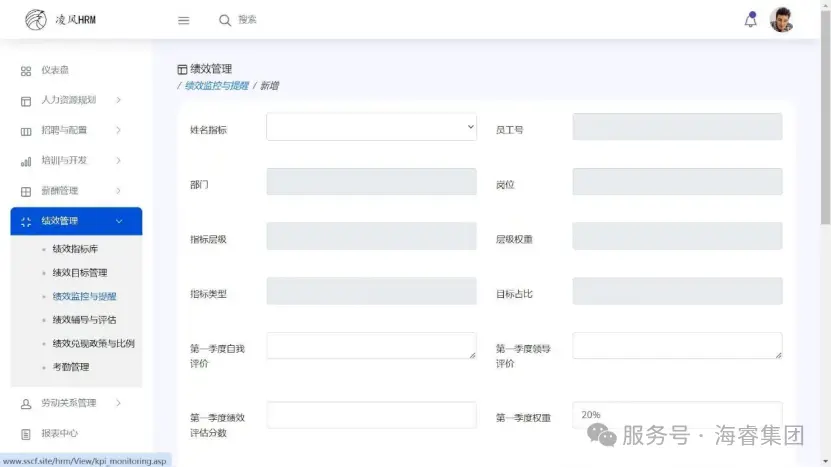Click the 绩效监控与提醒 breadcrumb link
Viewport: 831px width, 468px height.
(x=216, y=86)
